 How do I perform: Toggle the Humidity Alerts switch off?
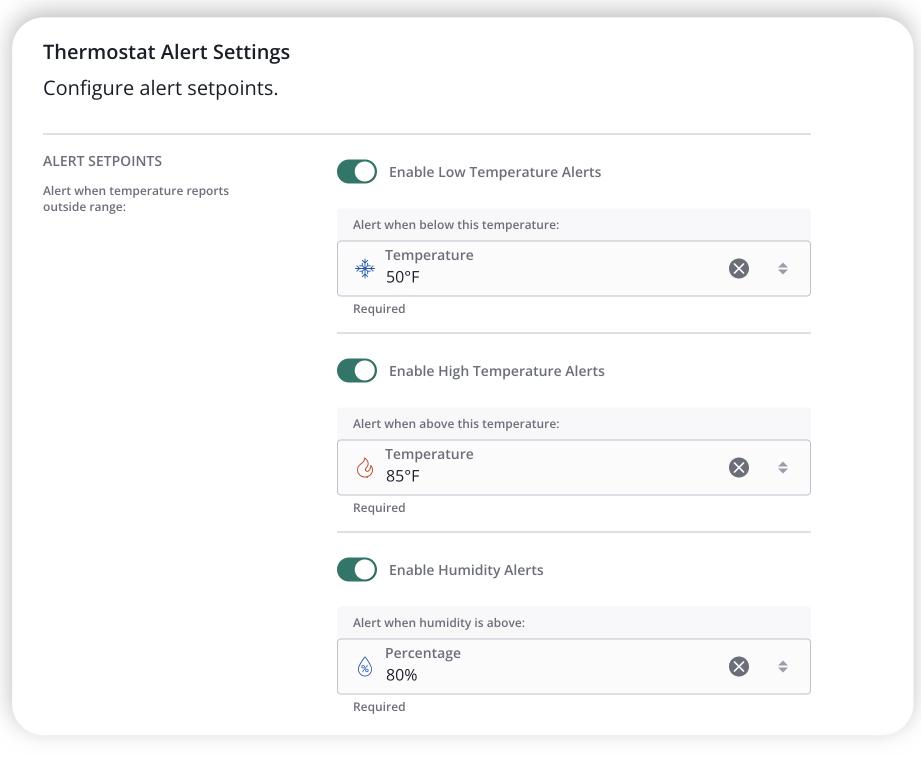[x=357, y=570]
